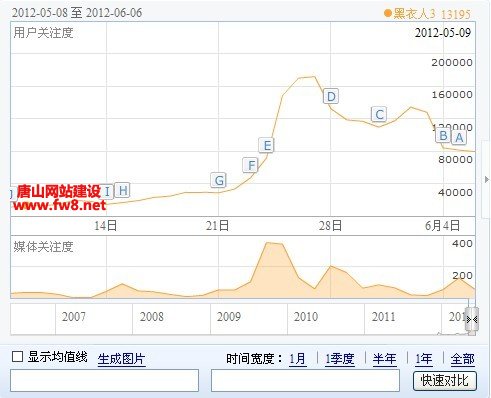Select news marker F on curve
The image size is (491, 398).
(x=251, y=165)
